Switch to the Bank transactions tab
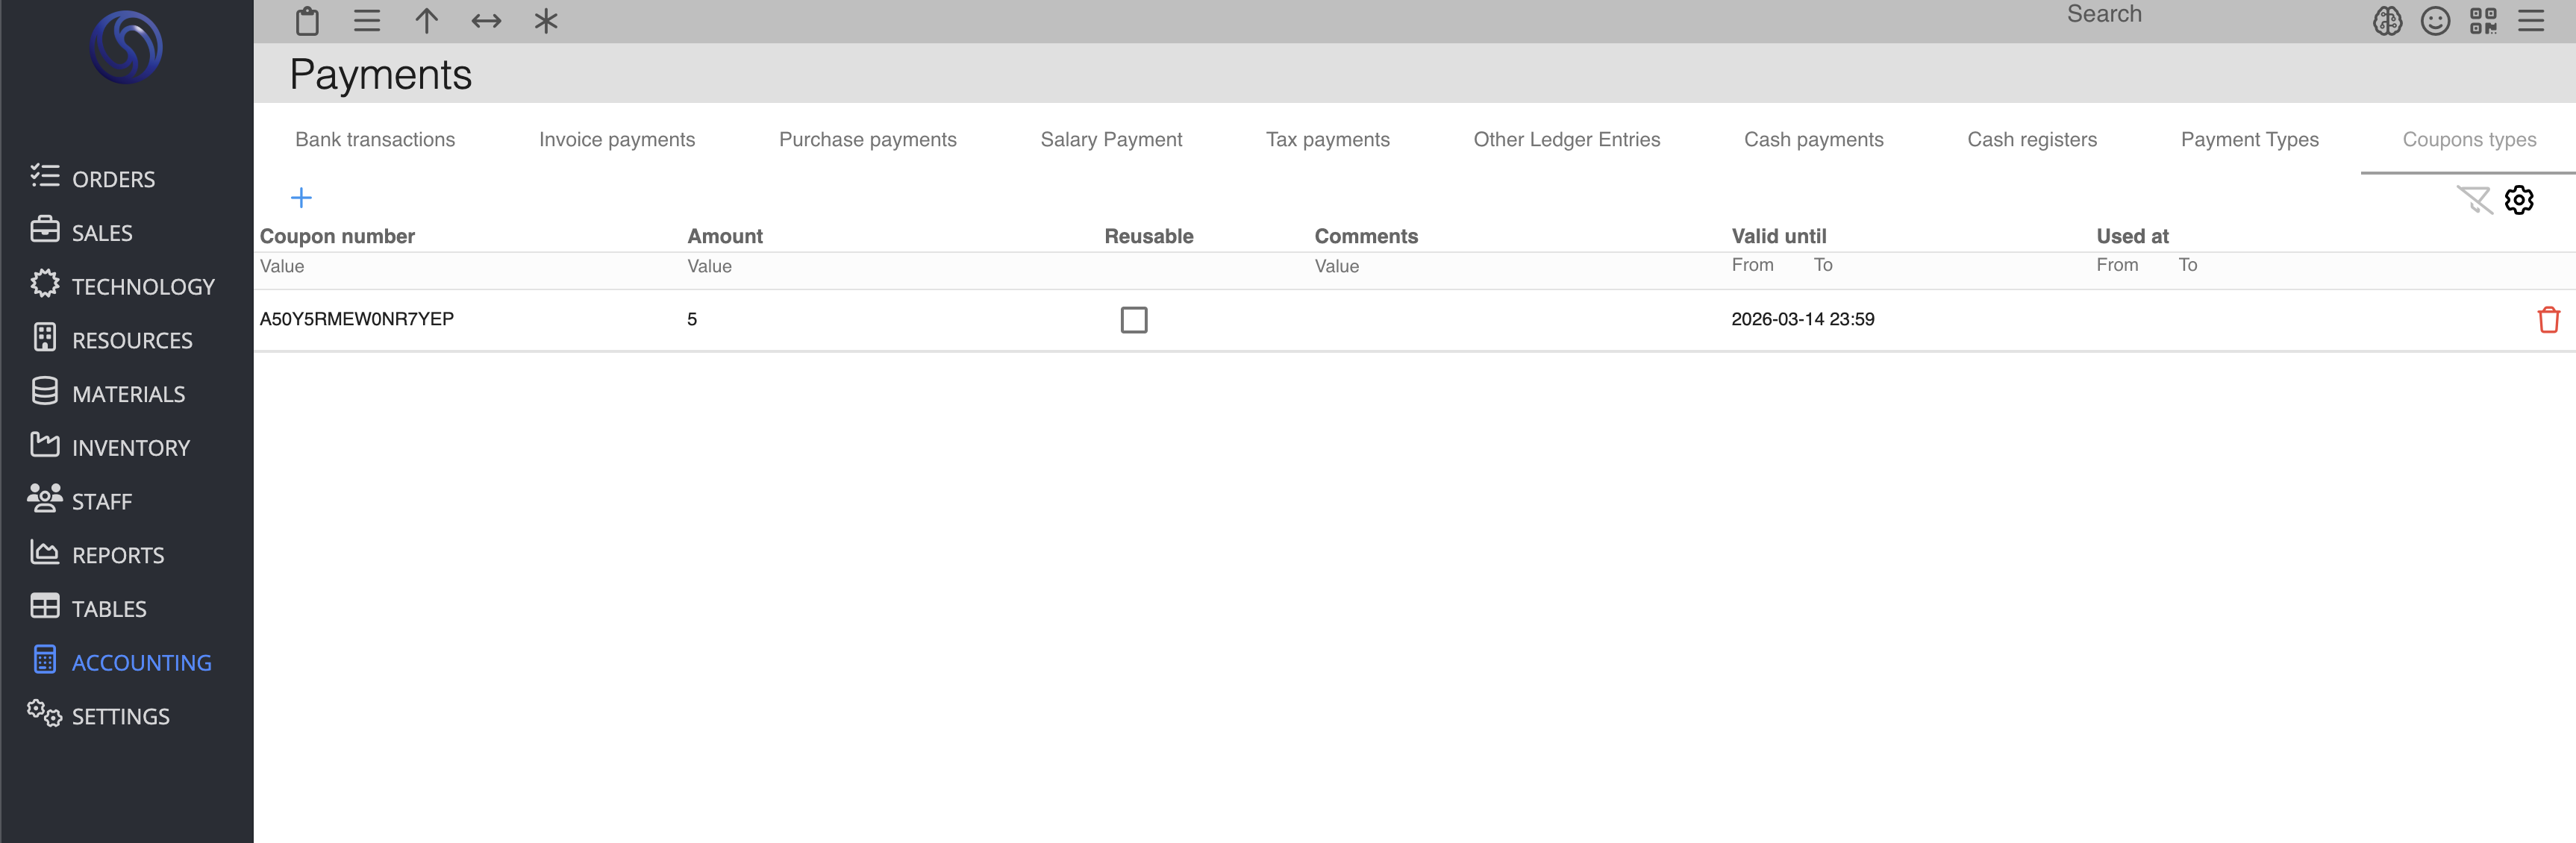The width and height of the screenshot is (2576, 843). 375,140
